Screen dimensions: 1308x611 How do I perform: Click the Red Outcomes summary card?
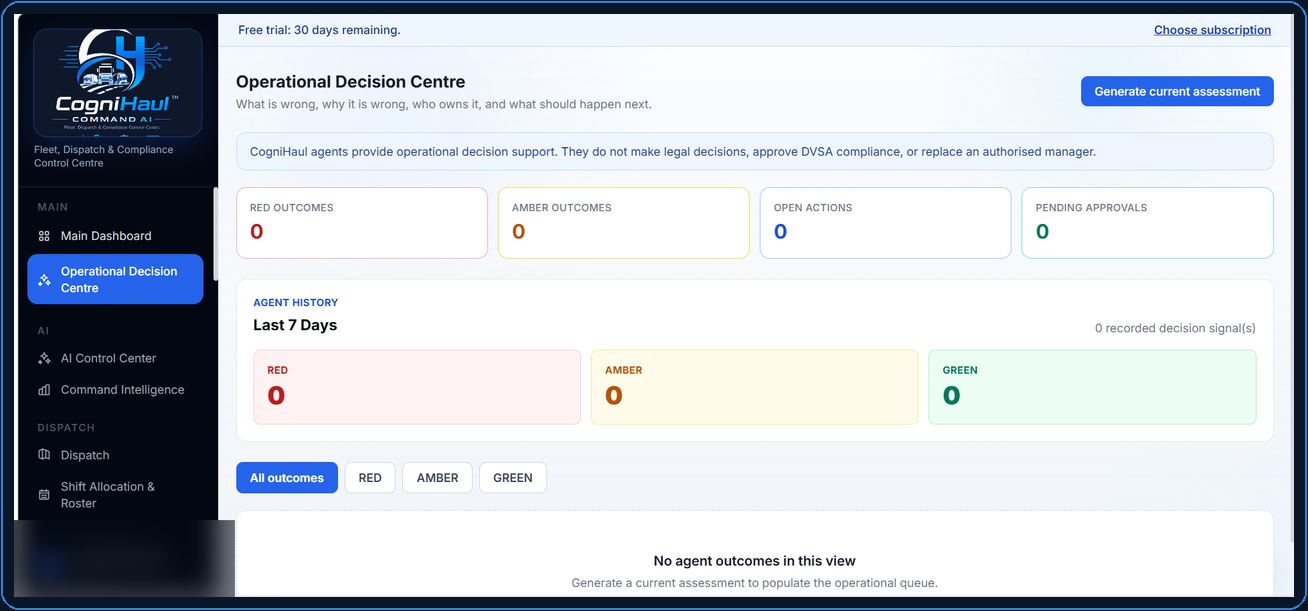point(362,223)
